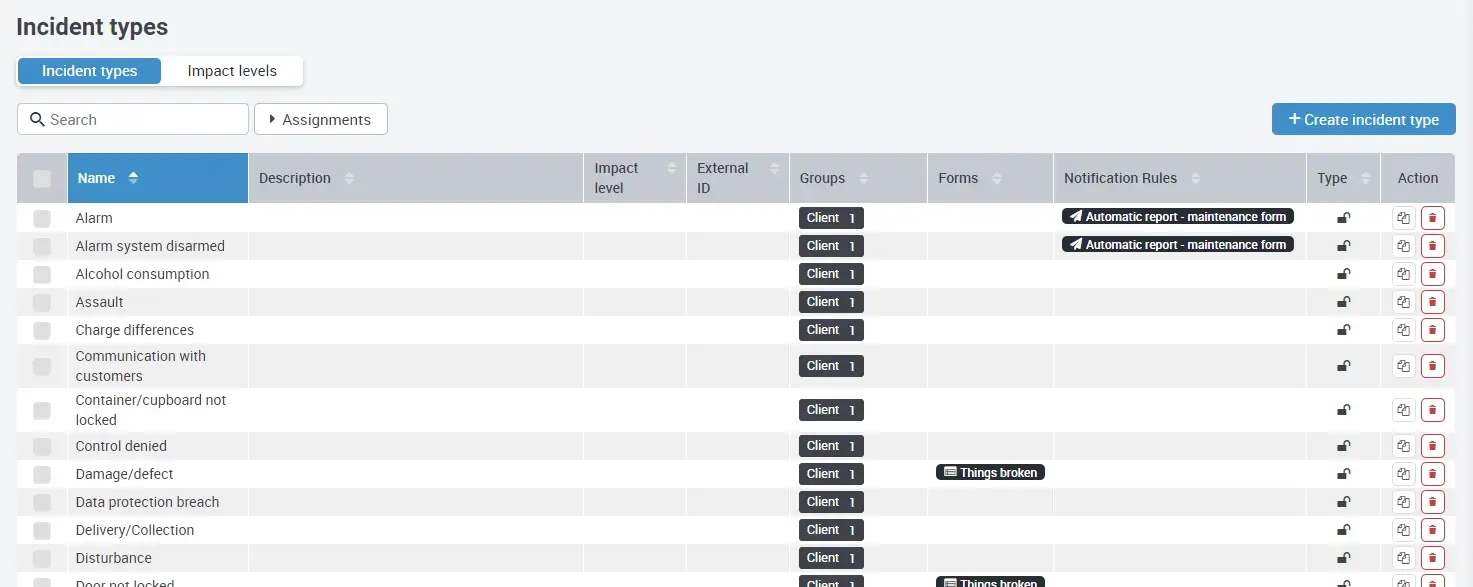Click unlocked padlock icon in Alcohol consumption row

pos(1343,274)
